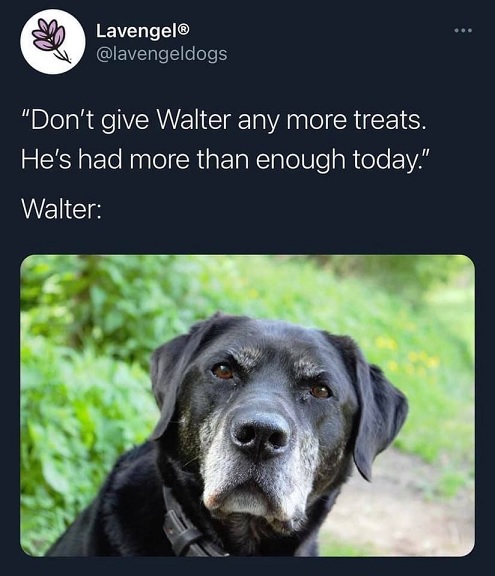Click the dog's brown eye beside the grey muzzle
This screenshot has height=576, width=495.
pyautogui.click(x=320, y=391)
